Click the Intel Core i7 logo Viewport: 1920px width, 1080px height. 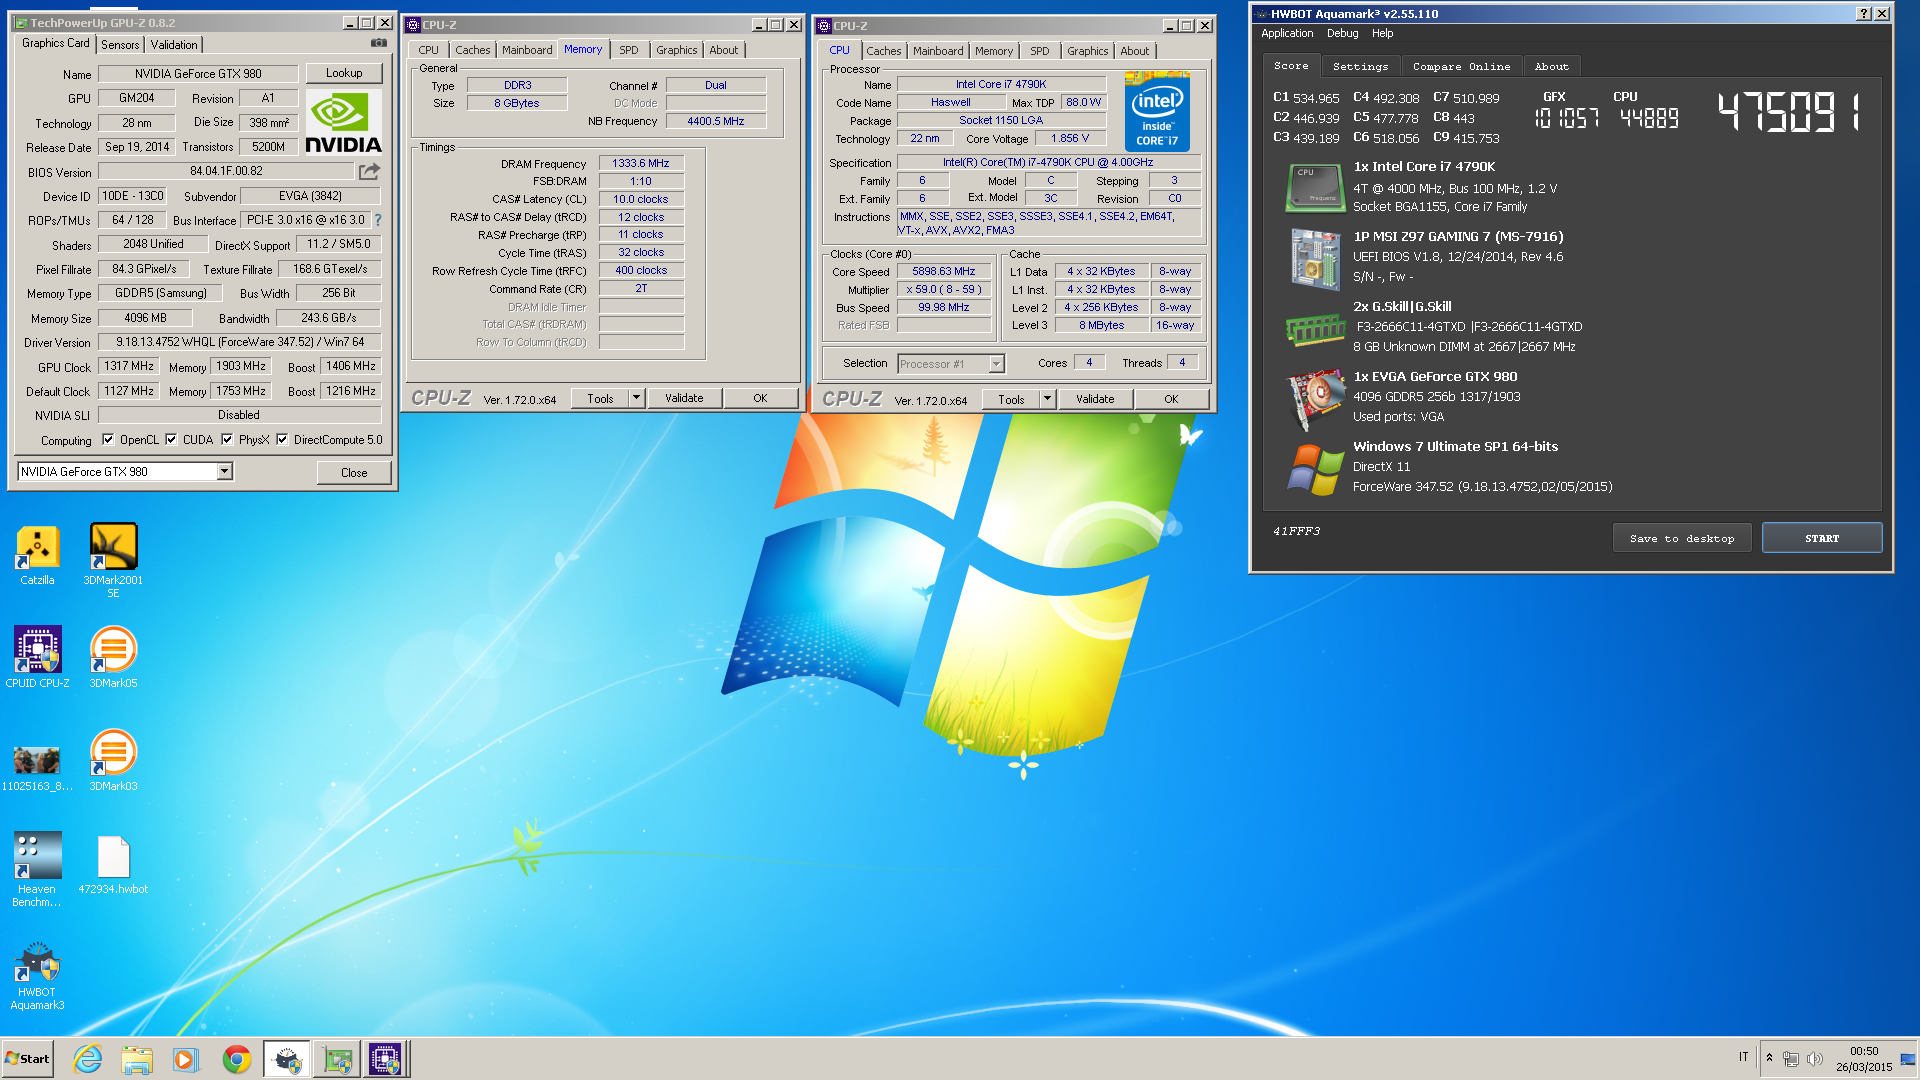tap(1157, 111)
